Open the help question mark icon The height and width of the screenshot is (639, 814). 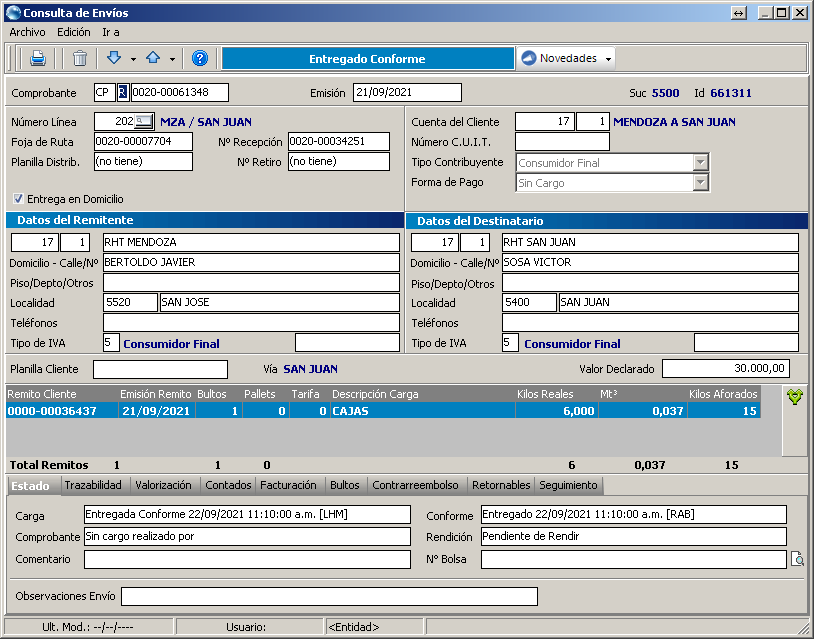tap(199, 58)
